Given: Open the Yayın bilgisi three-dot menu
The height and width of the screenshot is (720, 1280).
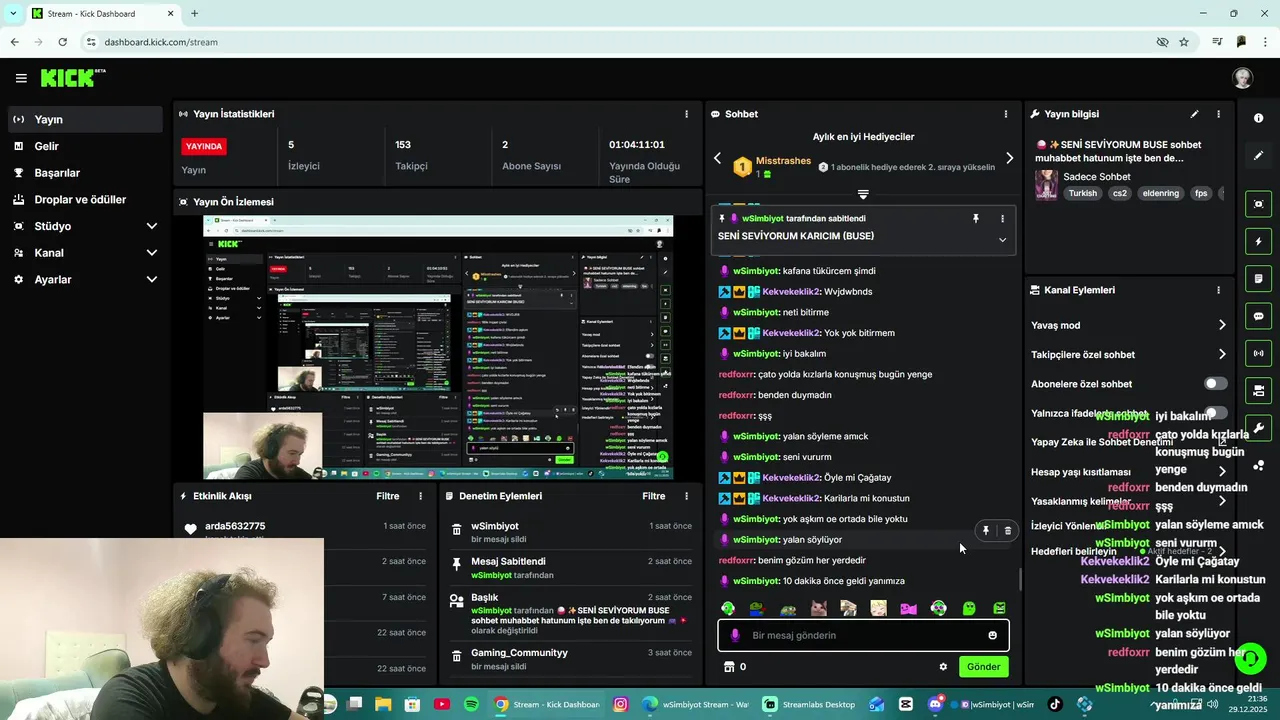Looking at the screenshot, I should pyautogui.click(x=1218, y=114).
